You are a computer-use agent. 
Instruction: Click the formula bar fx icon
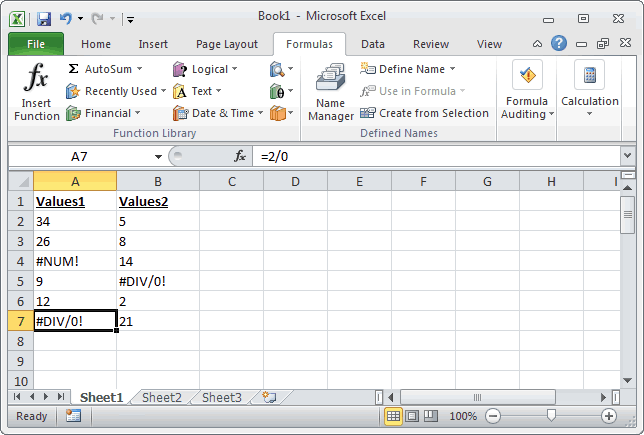[240, 156]
